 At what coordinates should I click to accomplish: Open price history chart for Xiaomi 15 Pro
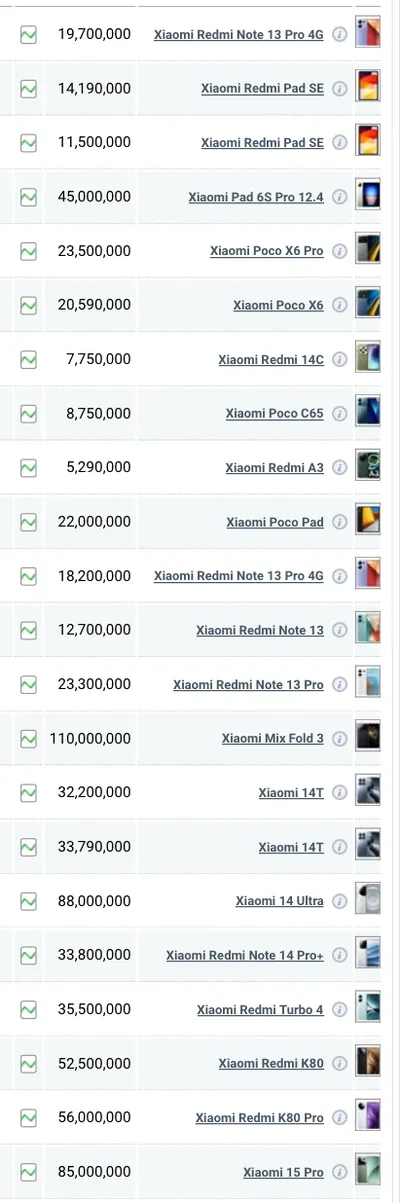point(28,1171)
